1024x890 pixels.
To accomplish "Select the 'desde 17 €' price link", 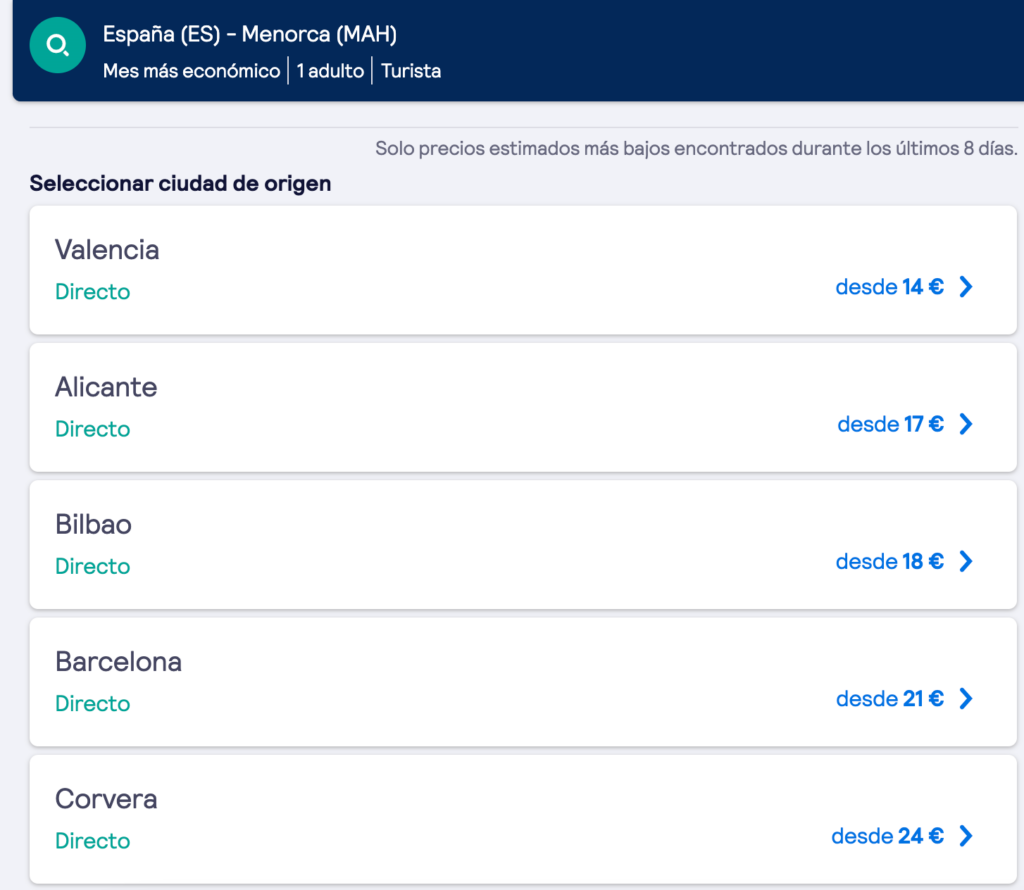I will (x=890, y=424).
